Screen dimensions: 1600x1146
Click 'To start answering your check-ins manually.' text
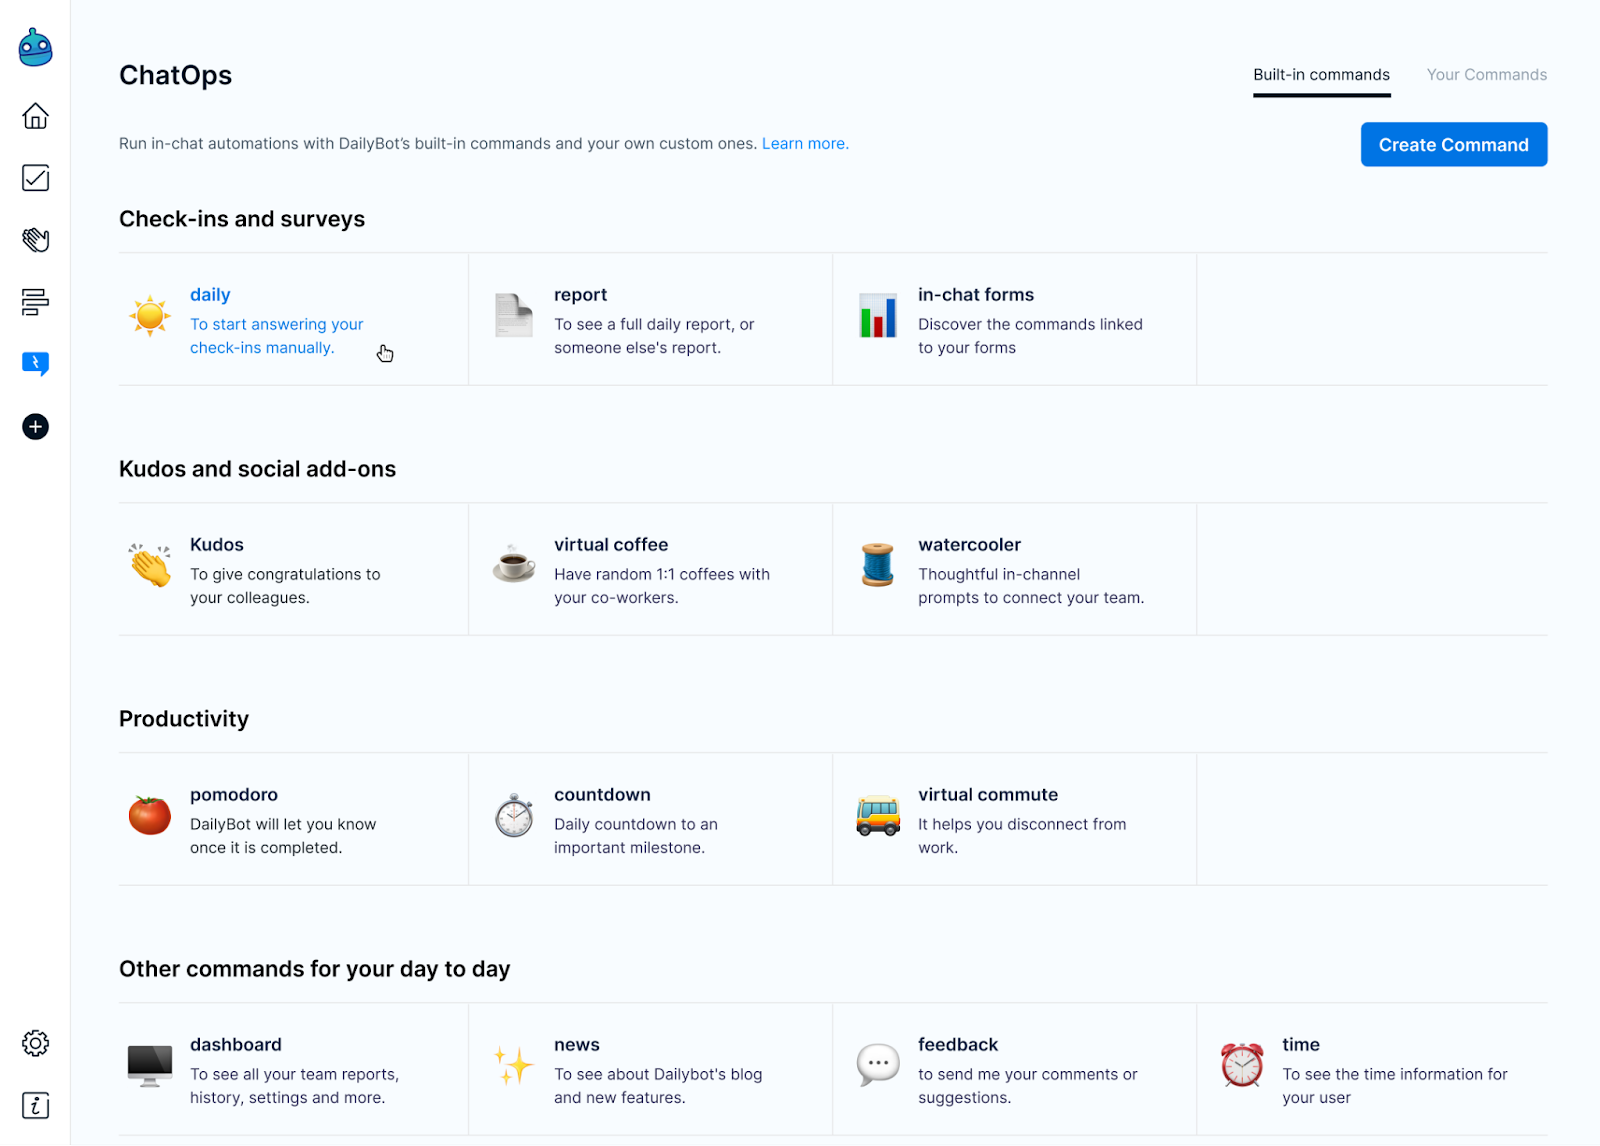click(x=277, y=336)
